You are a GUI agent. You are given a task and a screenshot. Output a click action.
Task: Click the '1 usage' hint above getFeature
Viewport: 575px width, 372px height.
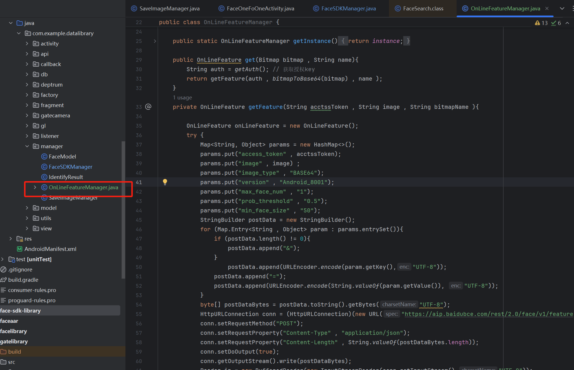tap(182, 98)
